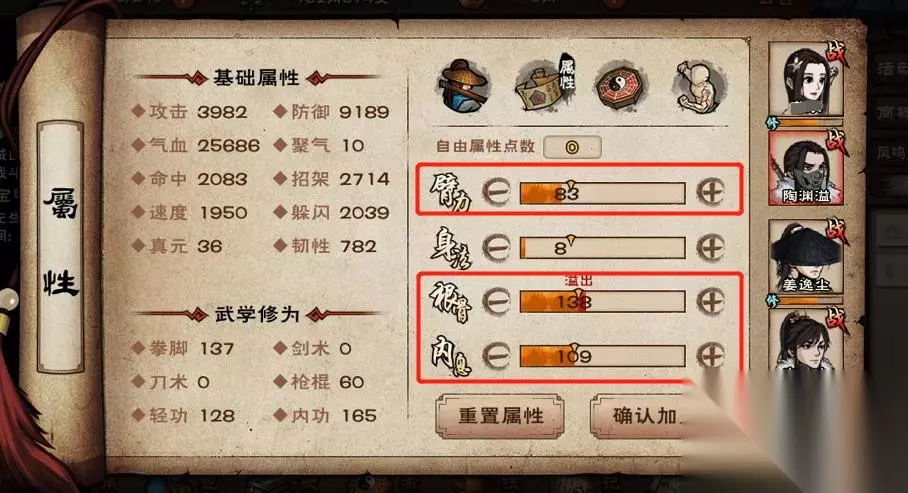This screenshot has height=493, width=908.
Task: Select the top female character portrait
Action: click(x=806, y=79)
